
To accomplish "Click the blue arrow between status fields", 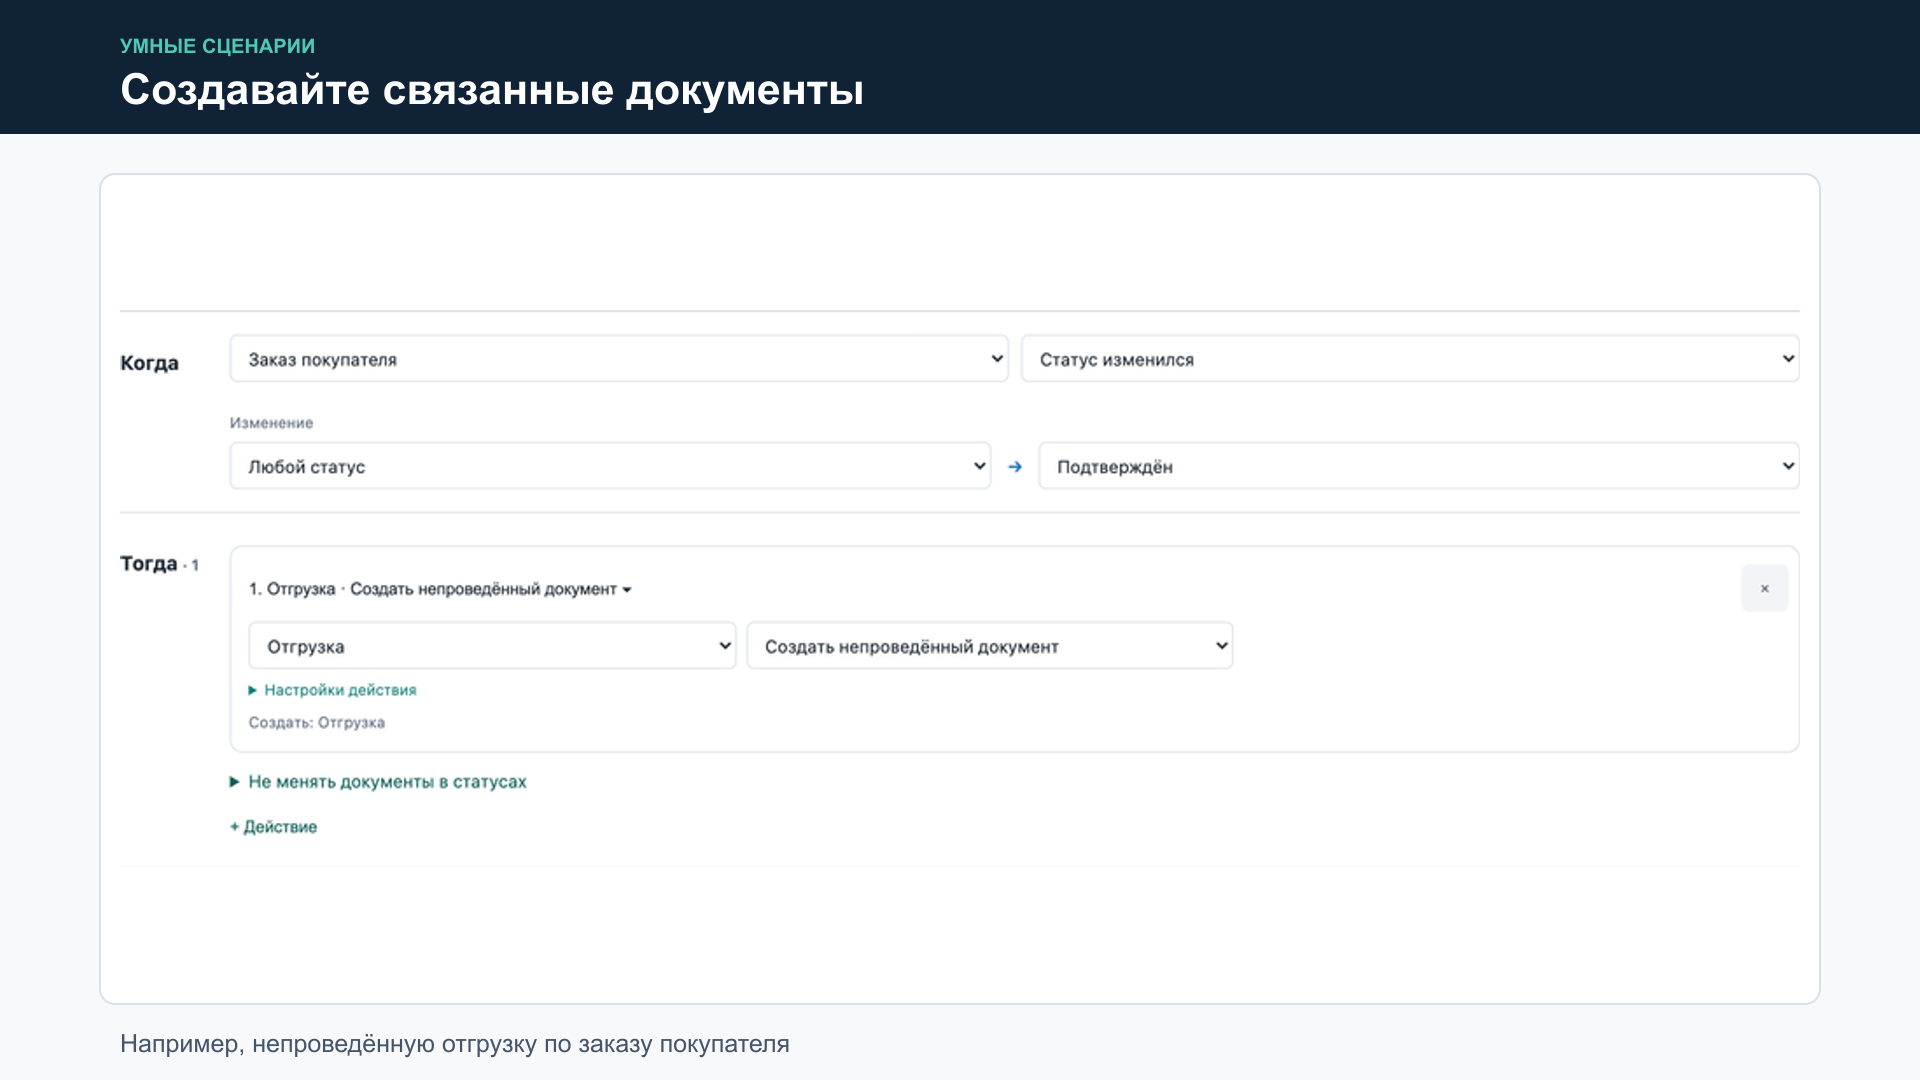I will 1015,467.
